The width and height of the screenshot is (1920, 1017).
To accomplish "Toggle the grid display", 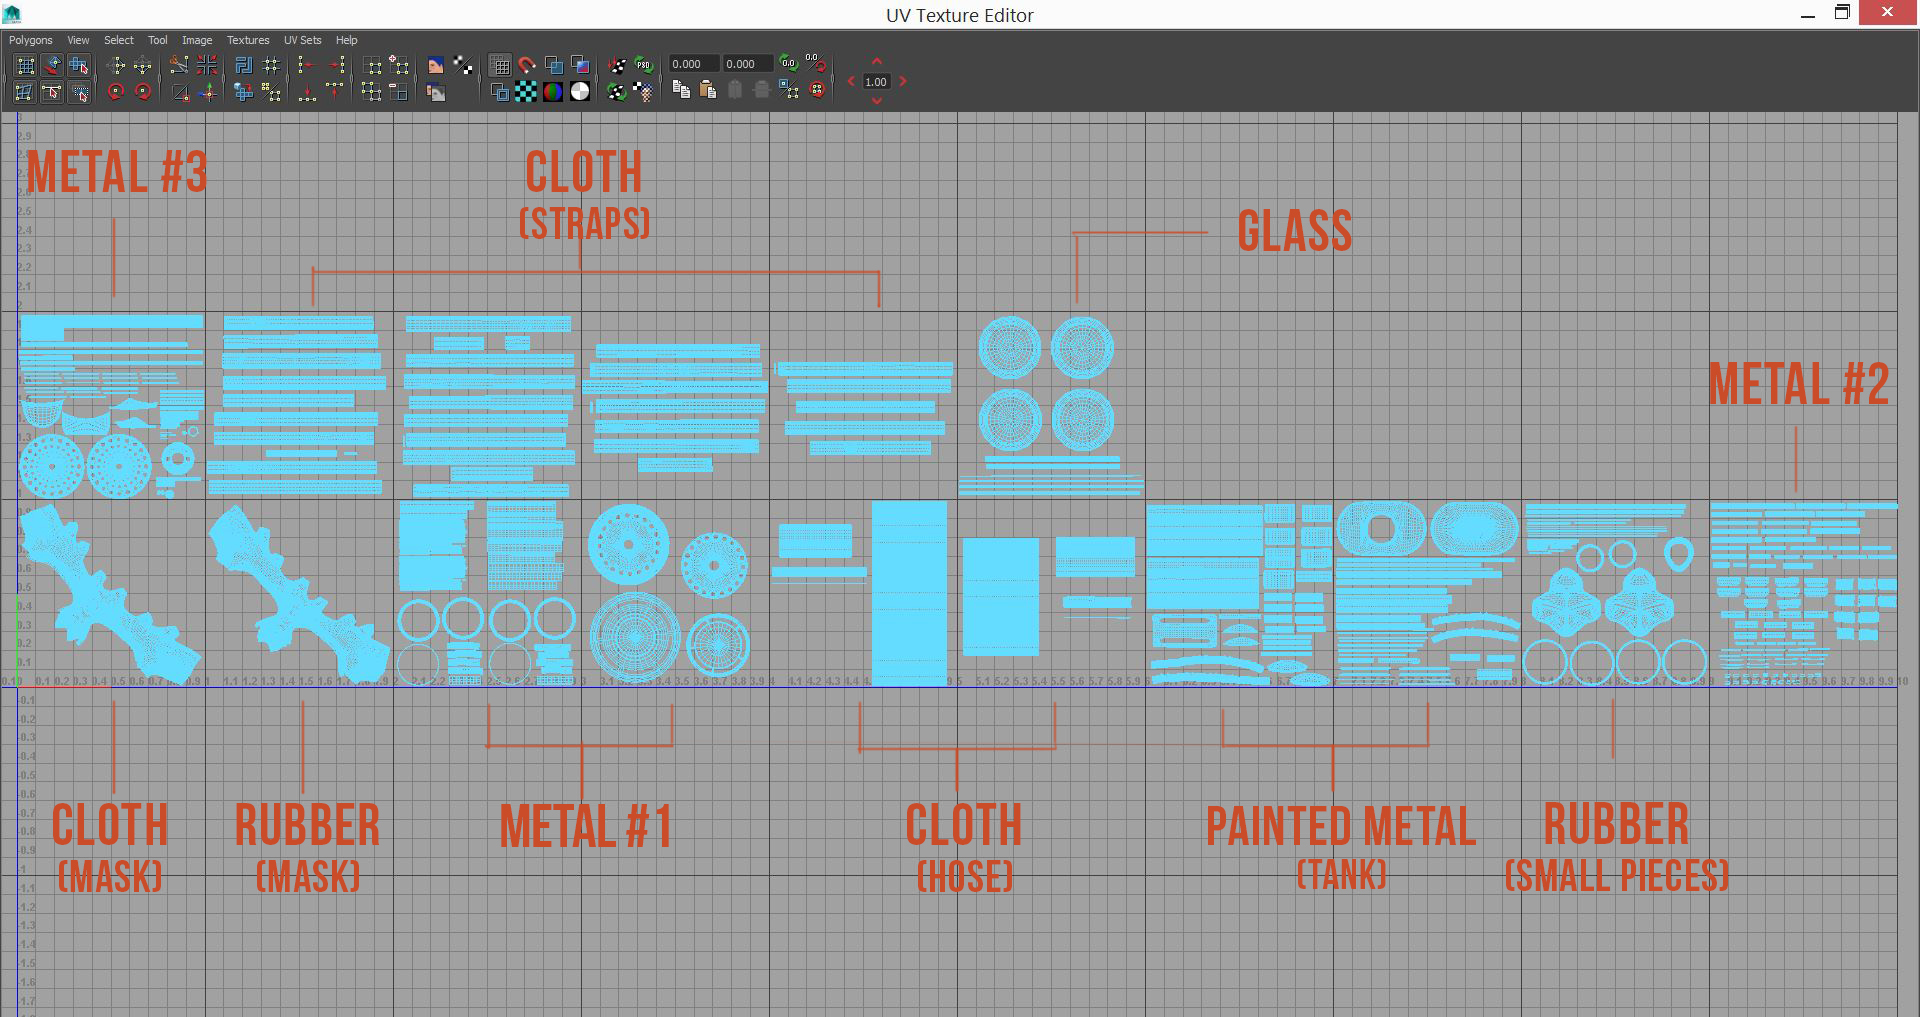I will [500, 65].
